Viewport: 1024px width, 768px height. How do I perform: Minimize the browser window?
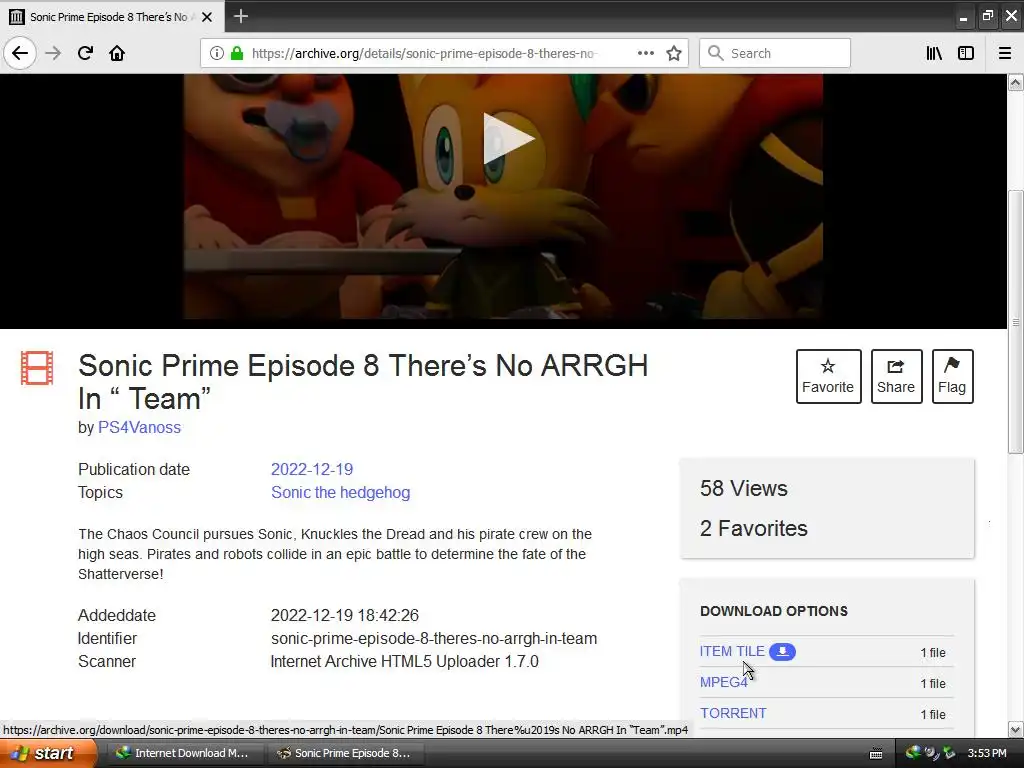coord(963,17)
